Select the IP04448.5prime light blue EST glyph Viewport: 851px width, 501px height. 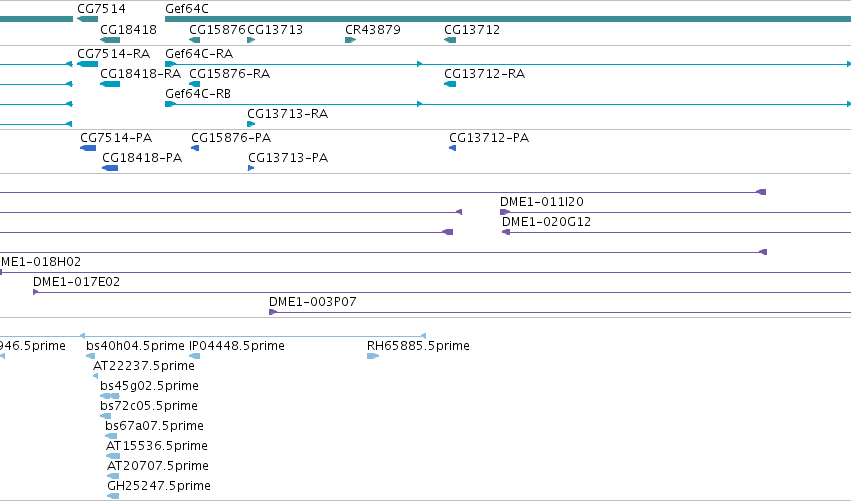(194, 356)
